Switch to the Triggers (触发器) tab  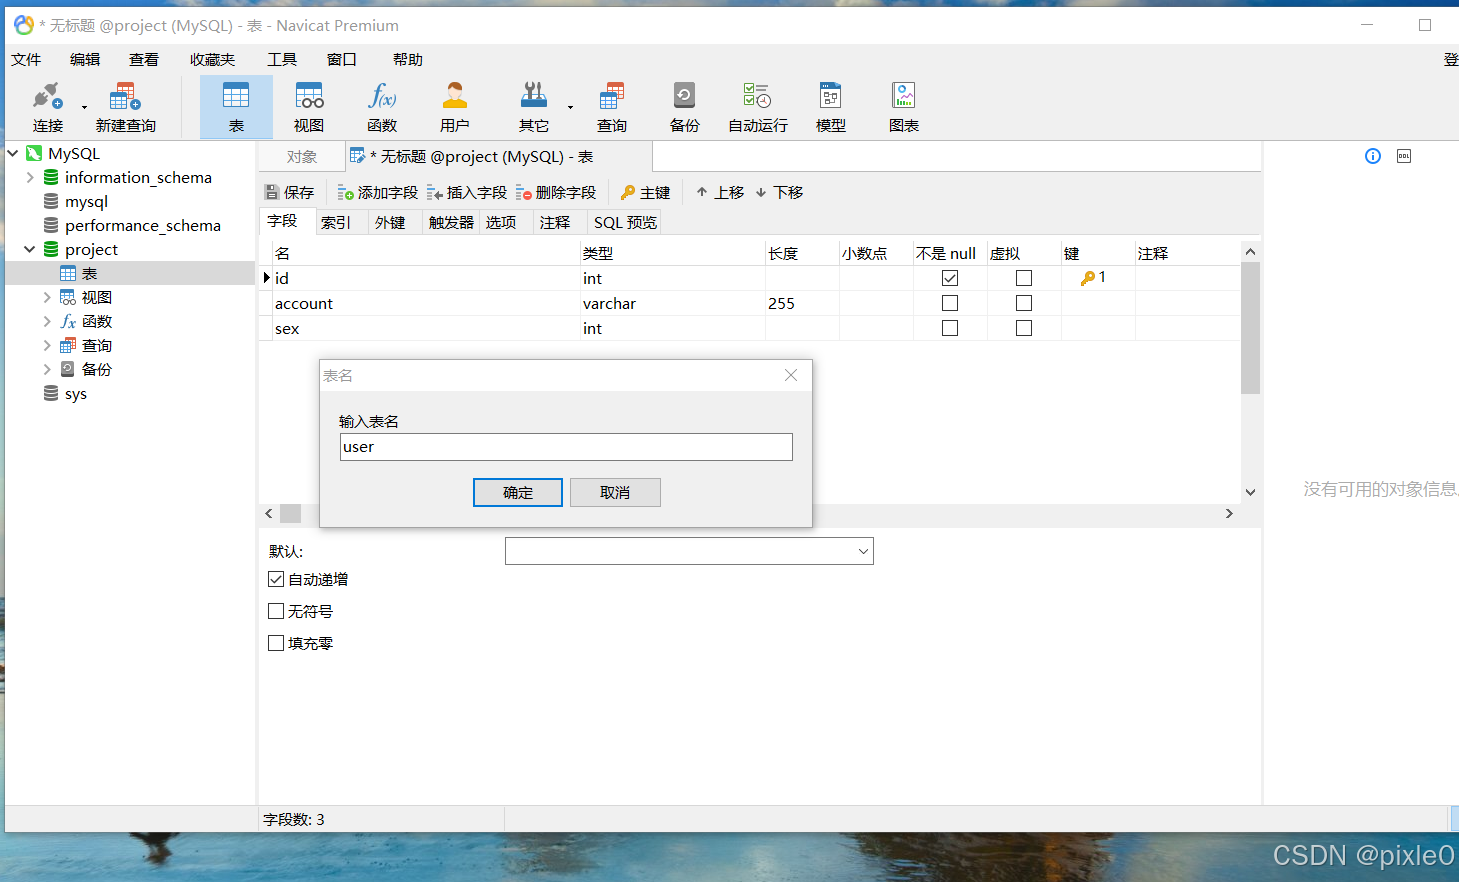coord(451,222)
